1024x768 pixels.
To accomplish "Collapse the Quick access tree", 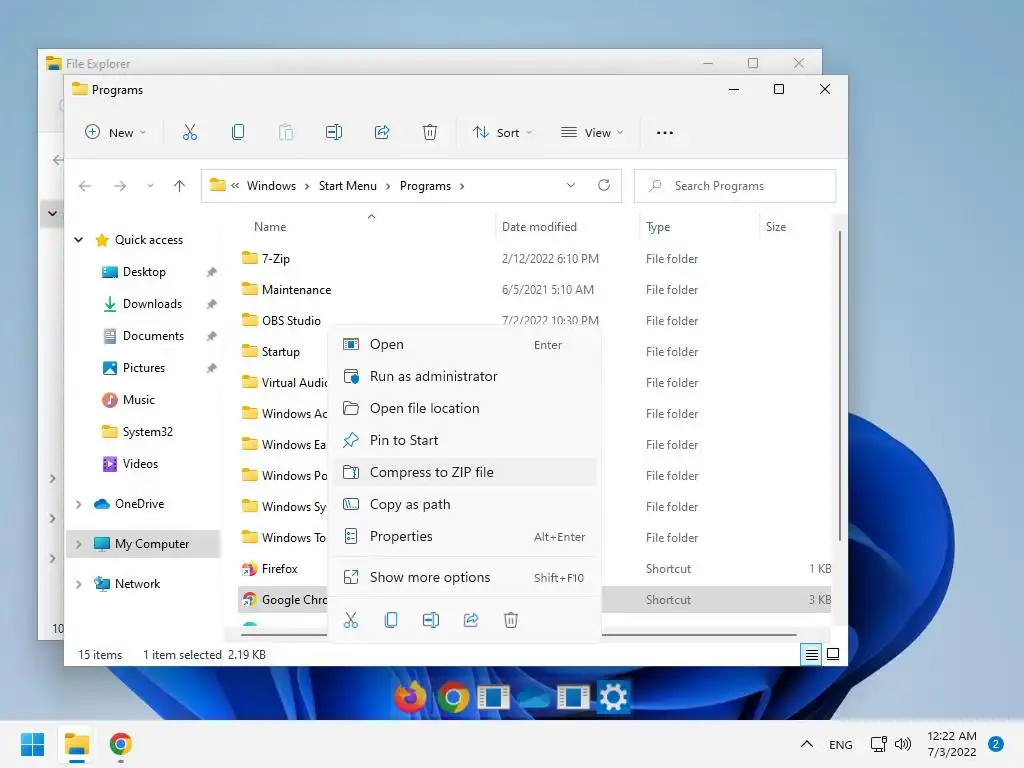I will pos(78,240).
